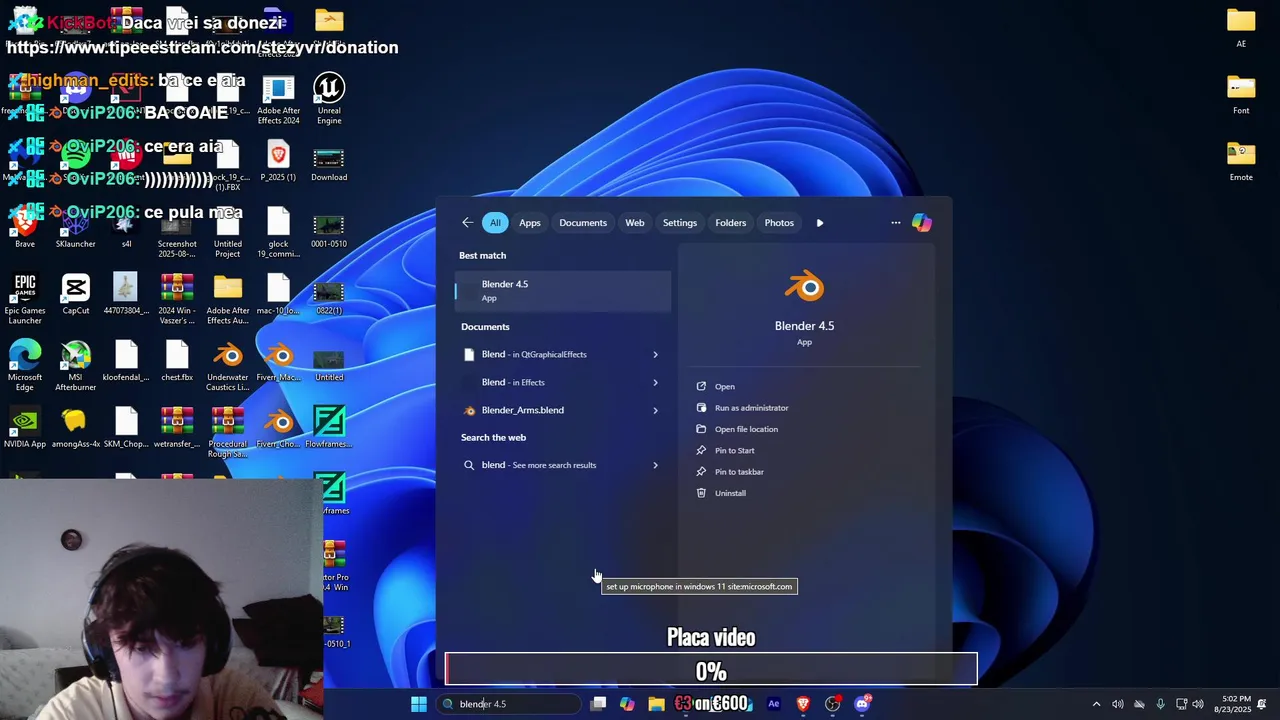This screenshot has height=720, width=1280.
Task: Open CapCut desktop shortcut
Action: (x=75, y=294)
